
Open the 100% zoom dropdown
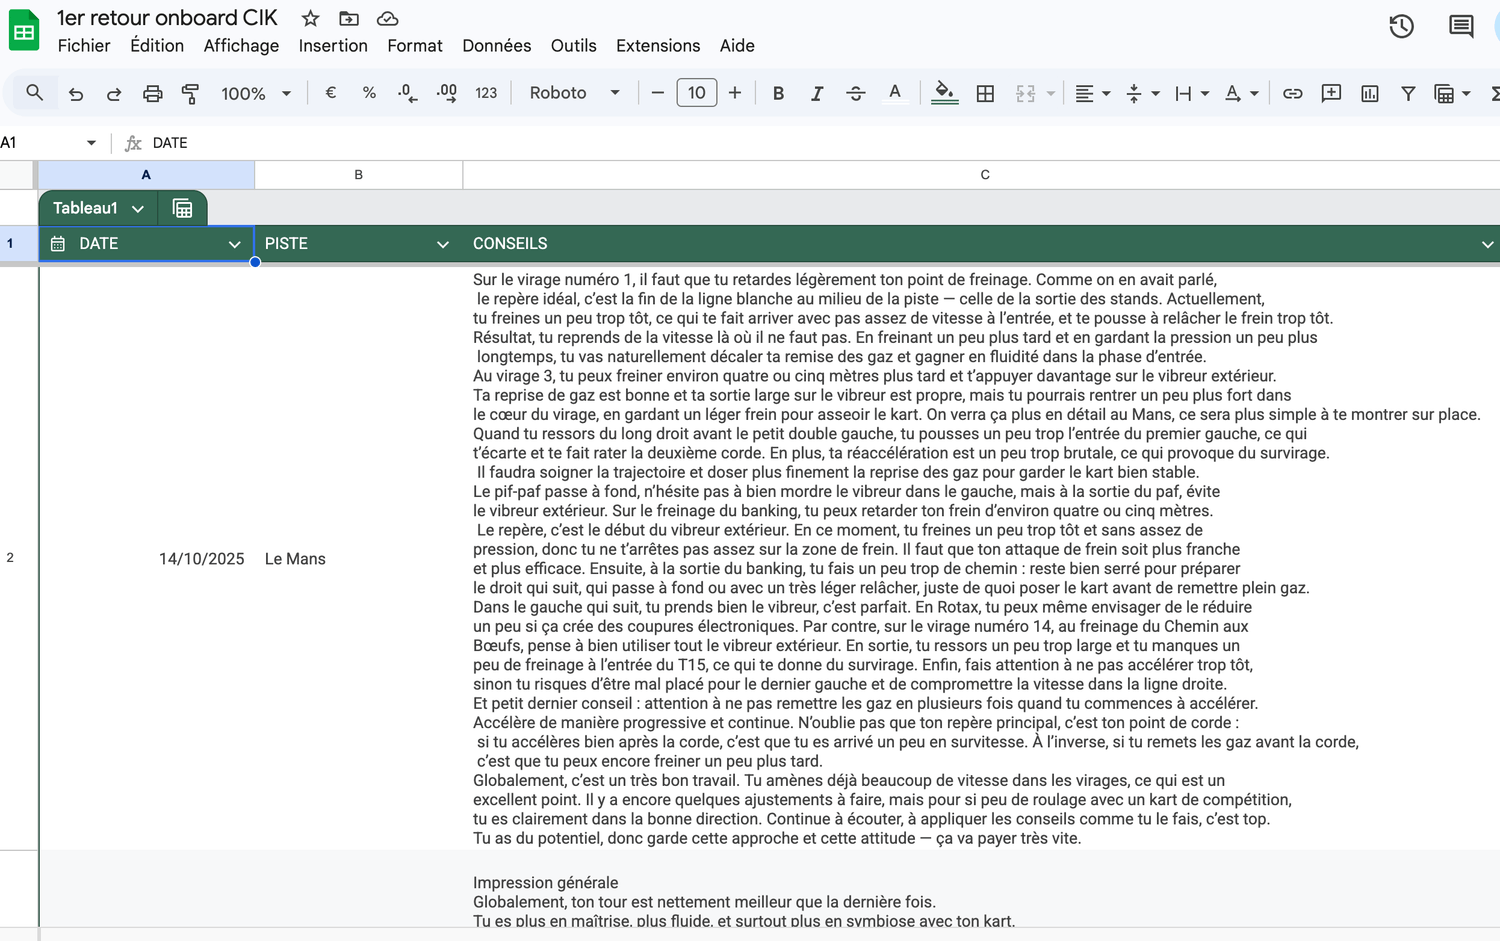point(255,93)
